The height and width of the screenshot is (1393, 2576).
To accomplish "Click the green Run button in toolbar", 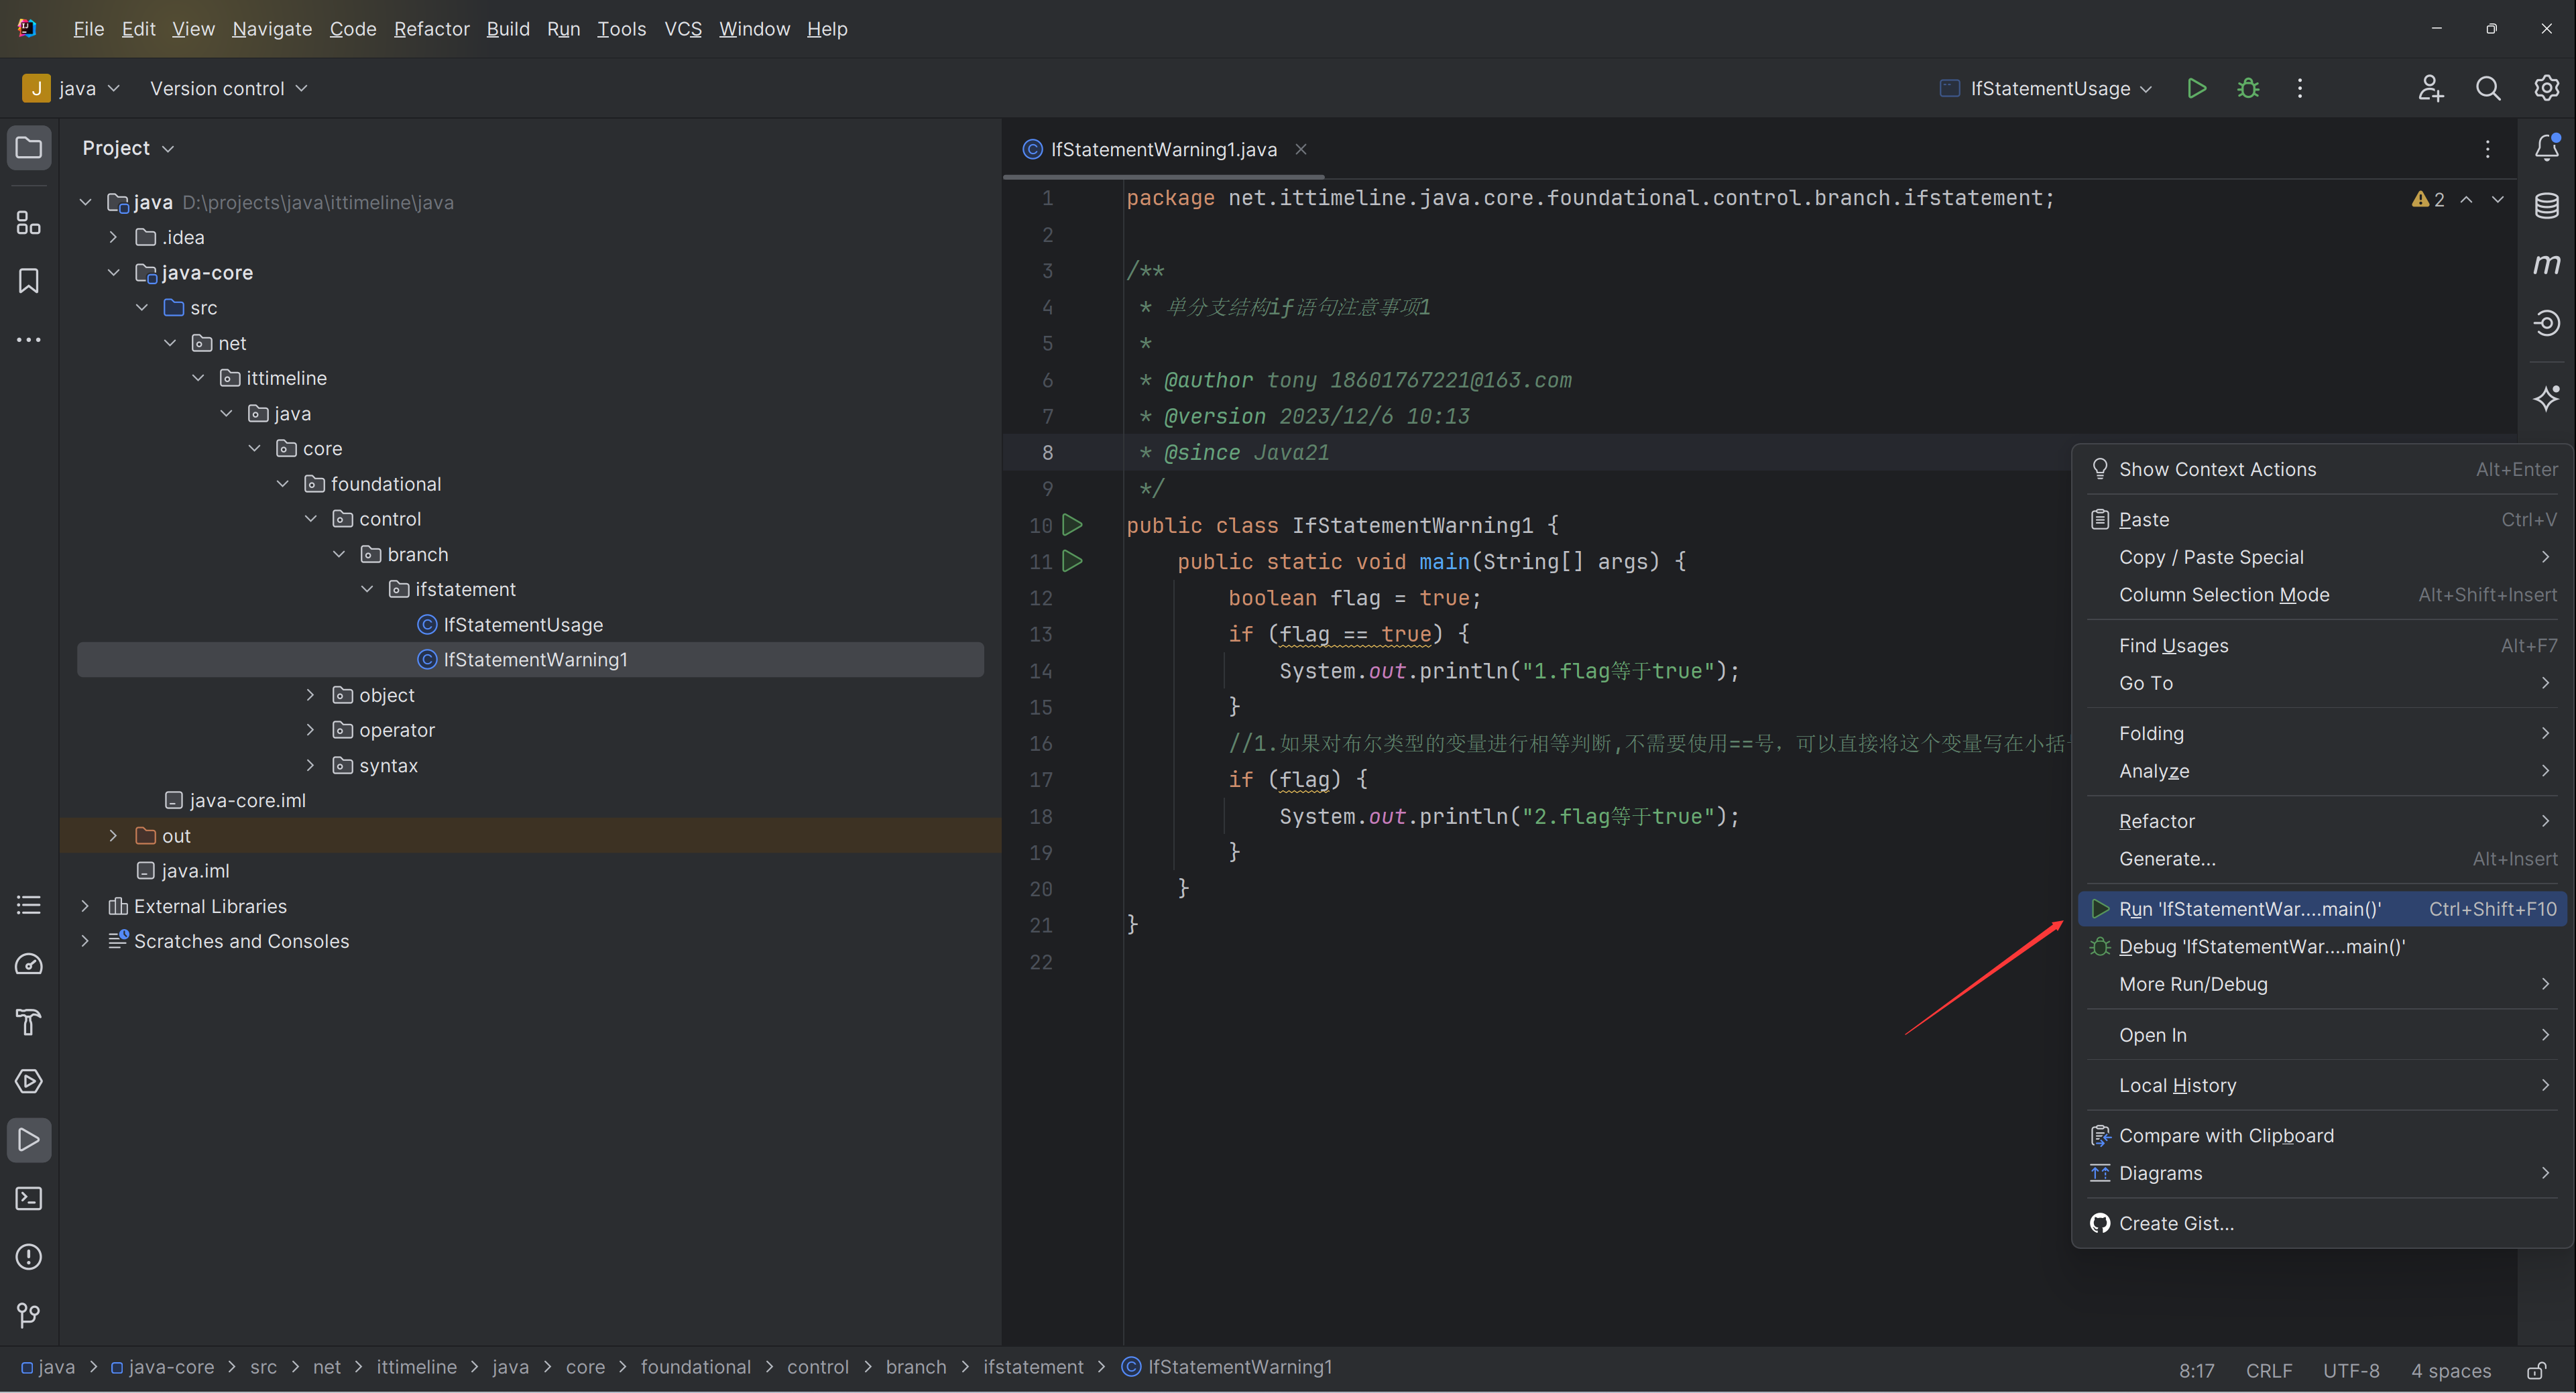I will pyautogui.click(x=2196, y=88).
